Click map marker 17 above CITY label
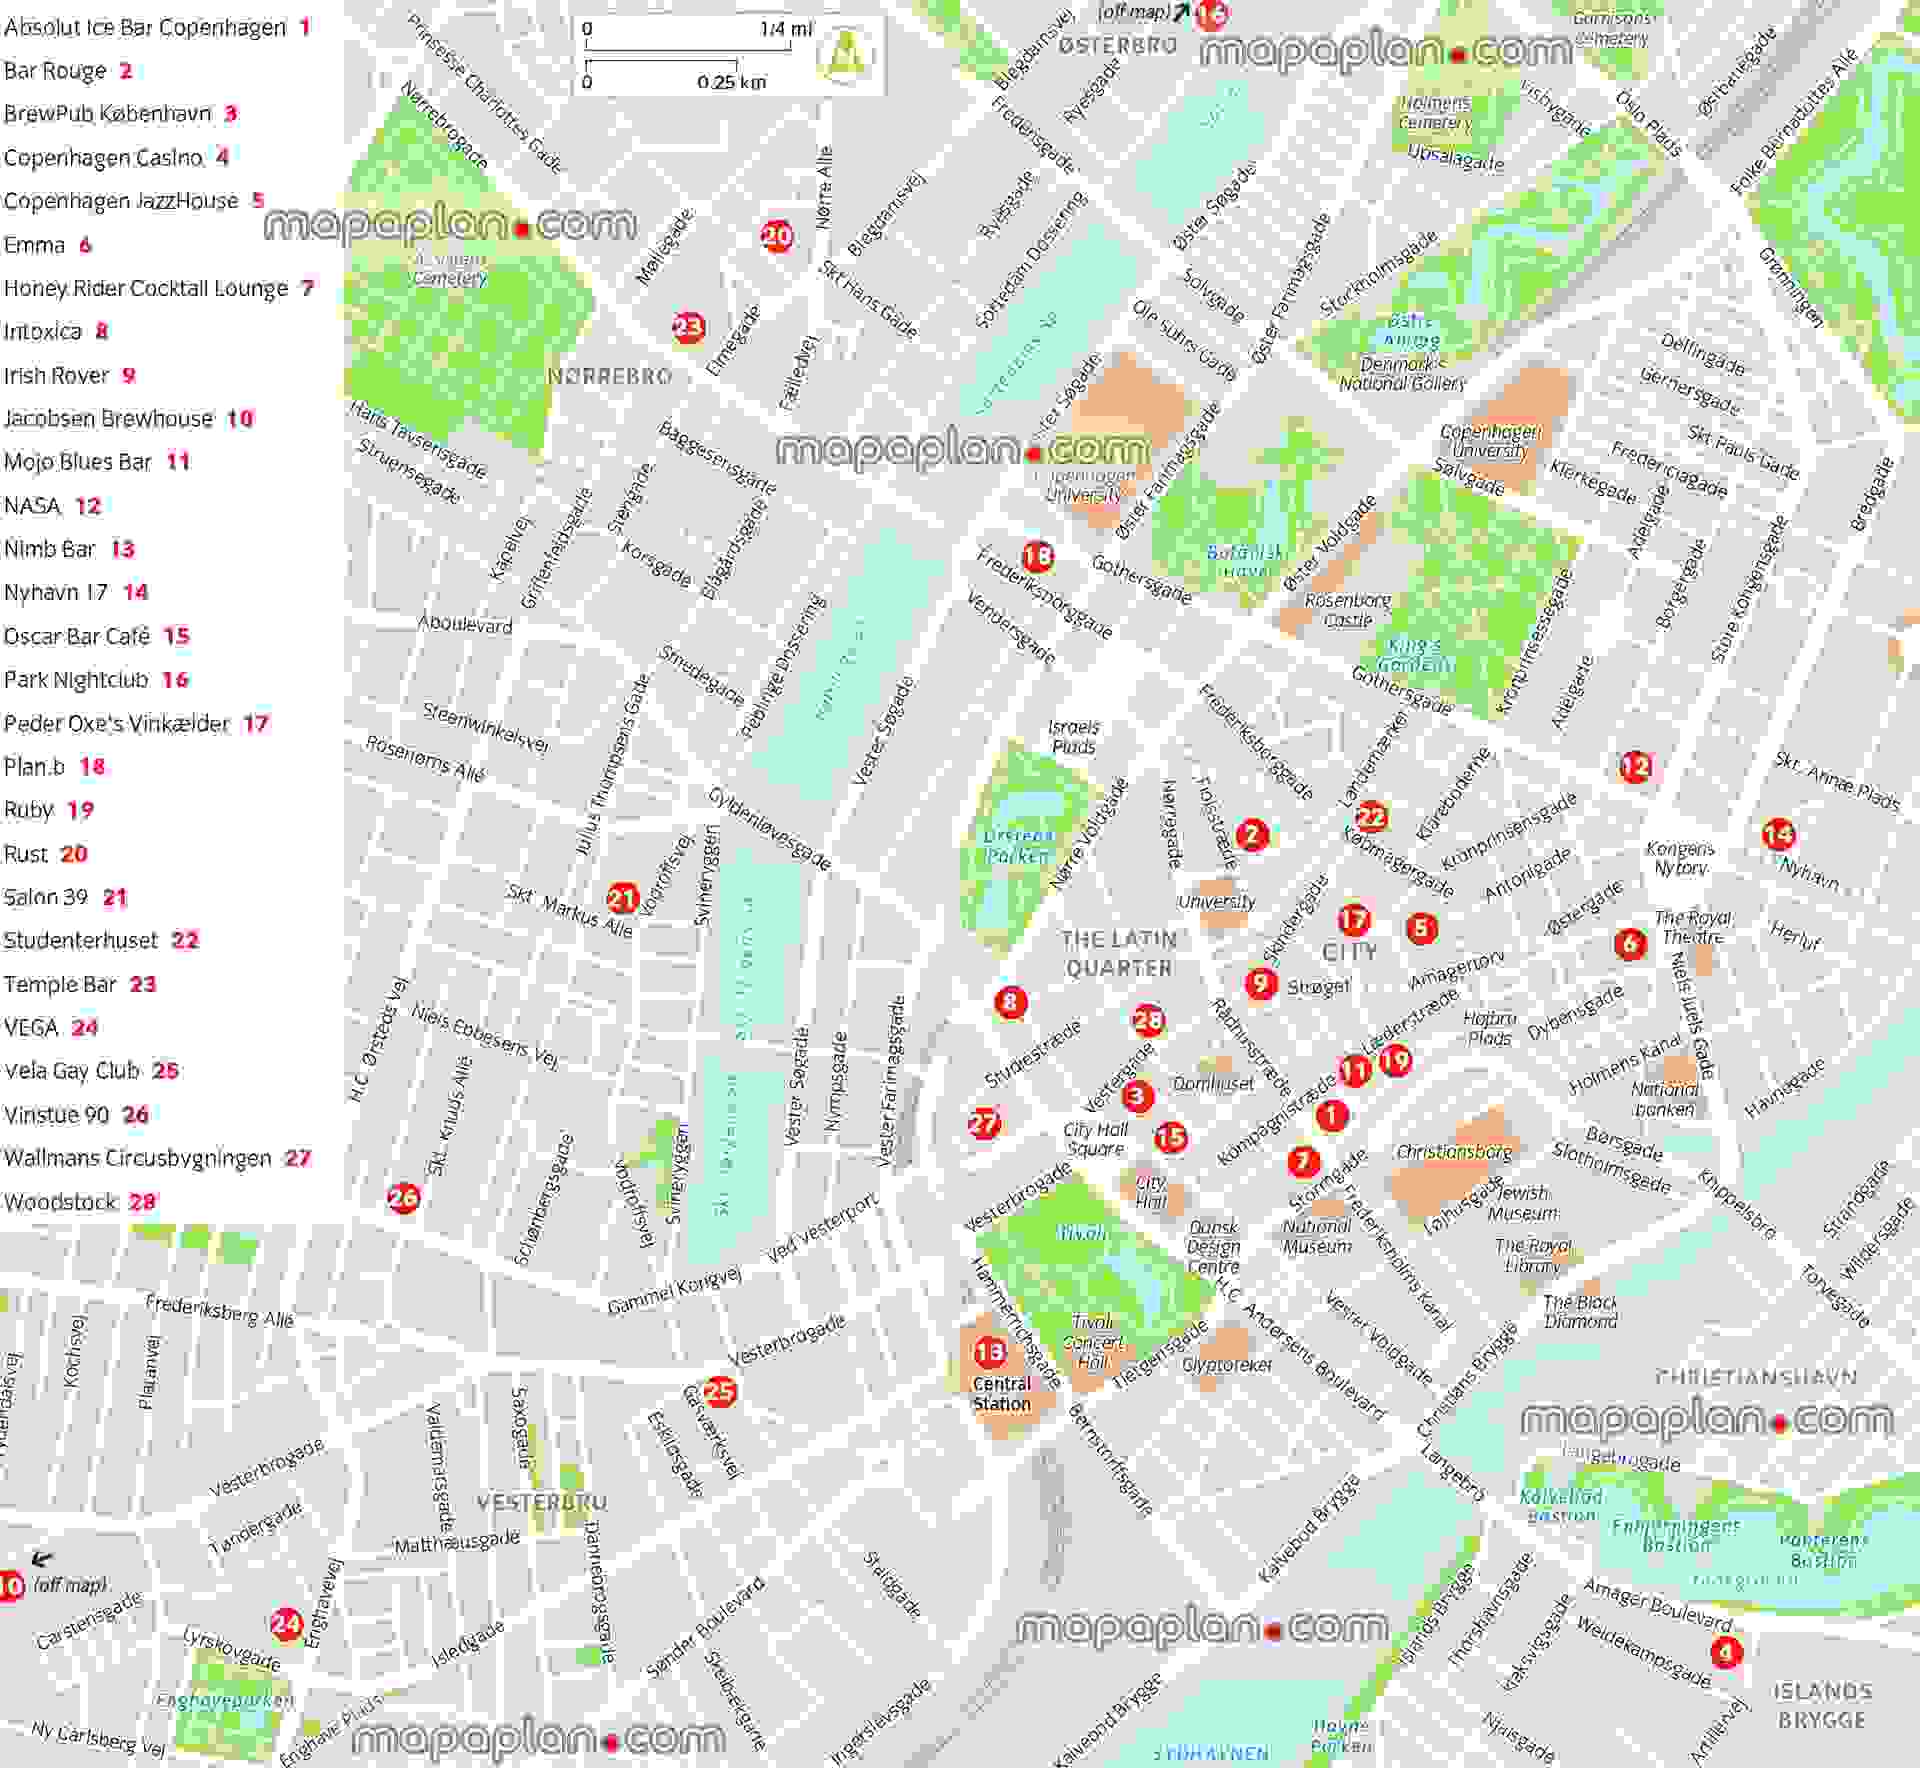The width and height of the screenshot is (1920, 1768). pyautogui.click(x=1354, y=918)
